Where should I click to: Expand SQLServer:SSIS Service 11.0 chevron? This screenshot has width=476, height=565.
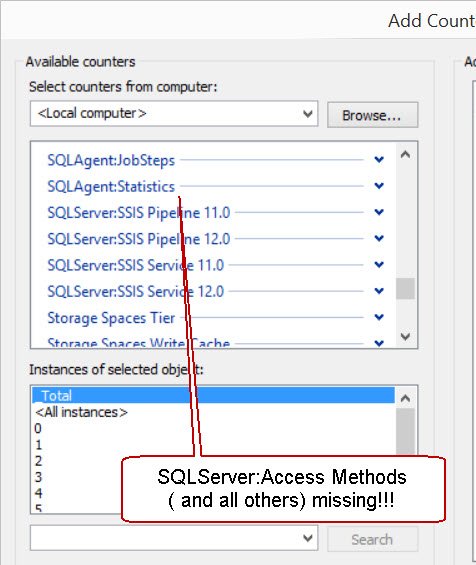tap(379, 265)
